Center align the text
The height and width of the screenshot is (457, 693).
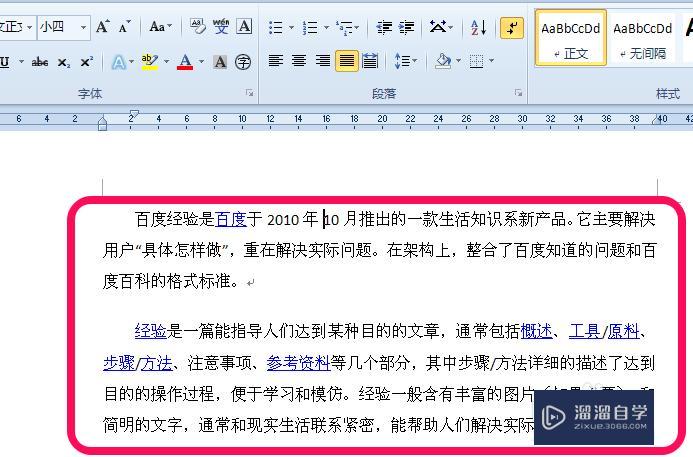299,61
